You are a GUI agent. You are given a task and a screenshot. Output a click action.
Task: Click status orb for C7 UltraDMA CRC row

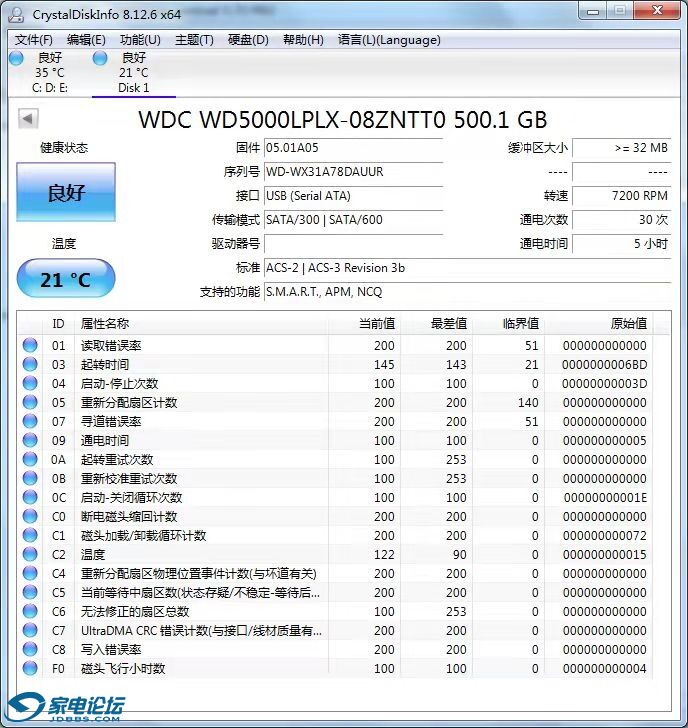[x=30, y=630]
